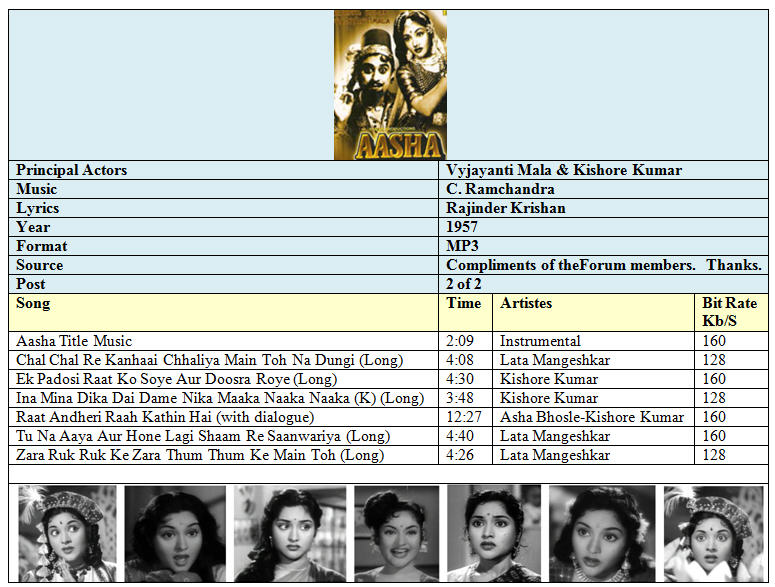775x587 pixels.
Task: Click the '2 of 2' post value
Action: 464,284
